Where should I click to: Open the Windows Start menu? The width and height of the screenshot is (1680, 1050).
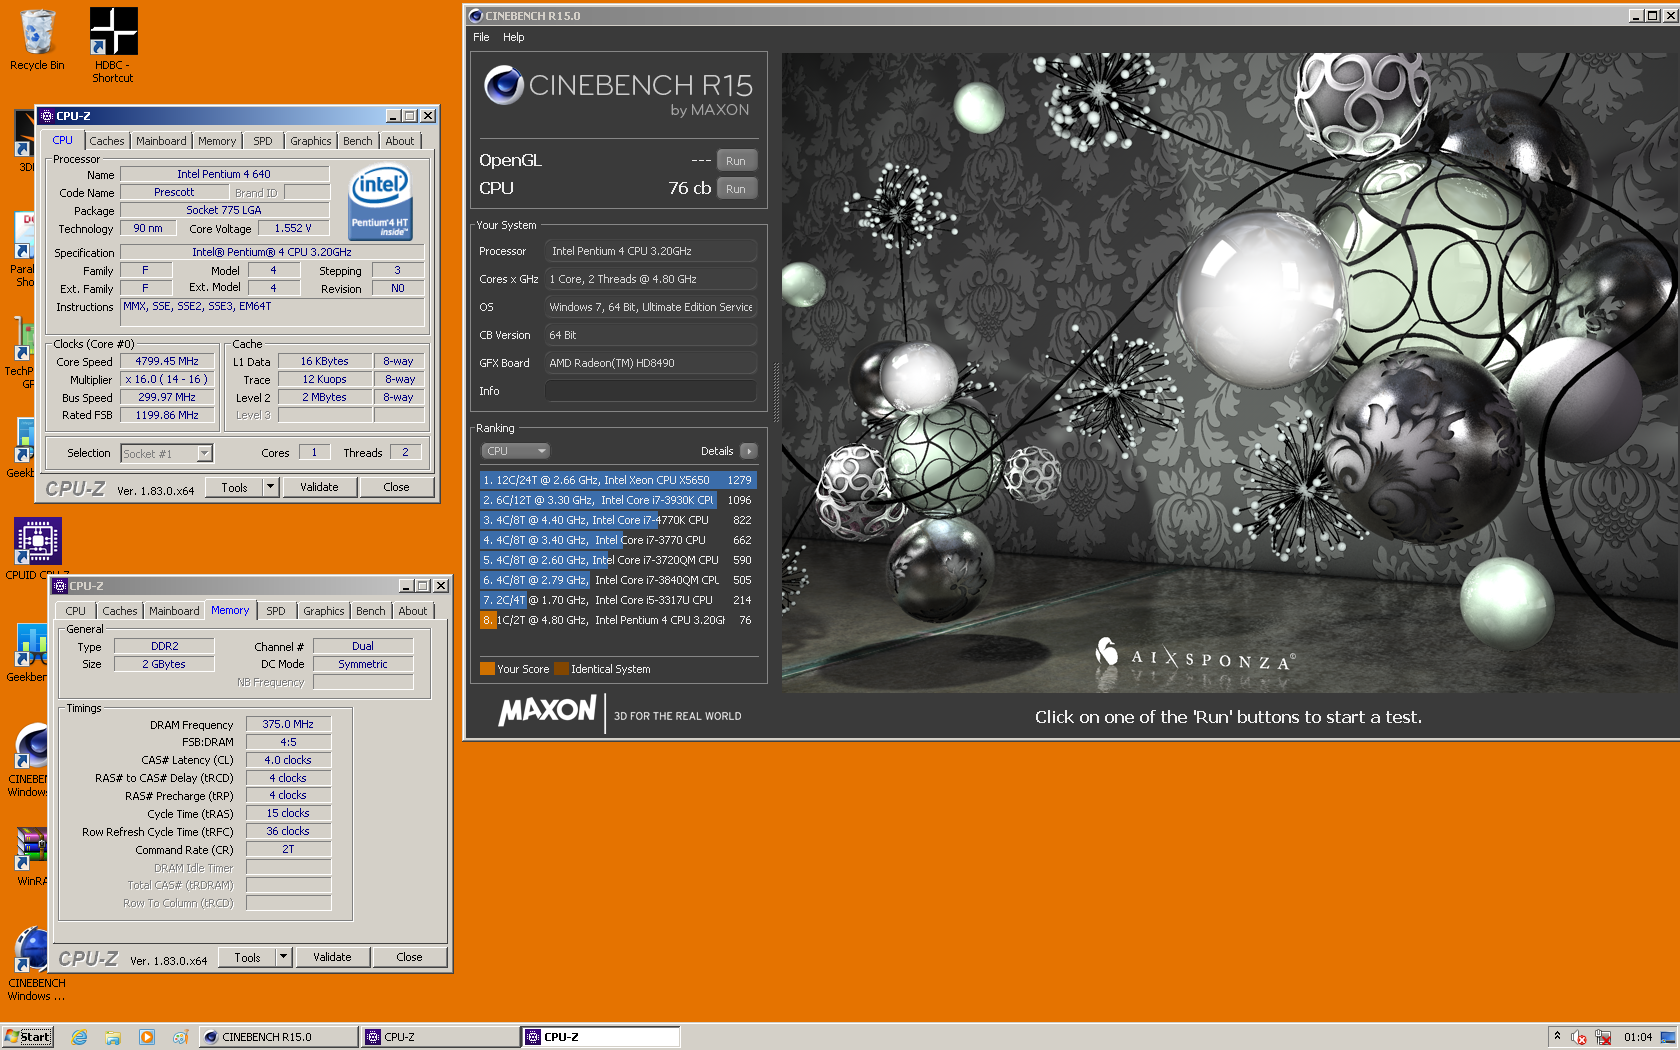coord(28,1037)
